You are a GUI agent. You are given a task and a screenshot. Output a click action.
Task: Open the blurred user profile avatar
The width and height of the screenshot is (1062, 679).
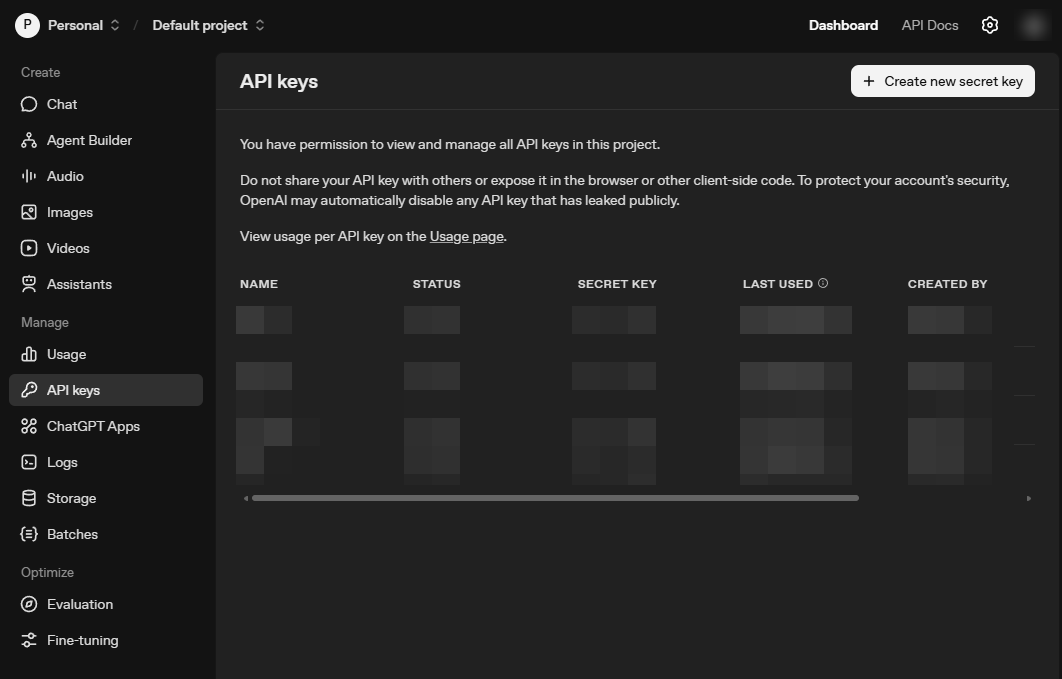click(1034, 25)
